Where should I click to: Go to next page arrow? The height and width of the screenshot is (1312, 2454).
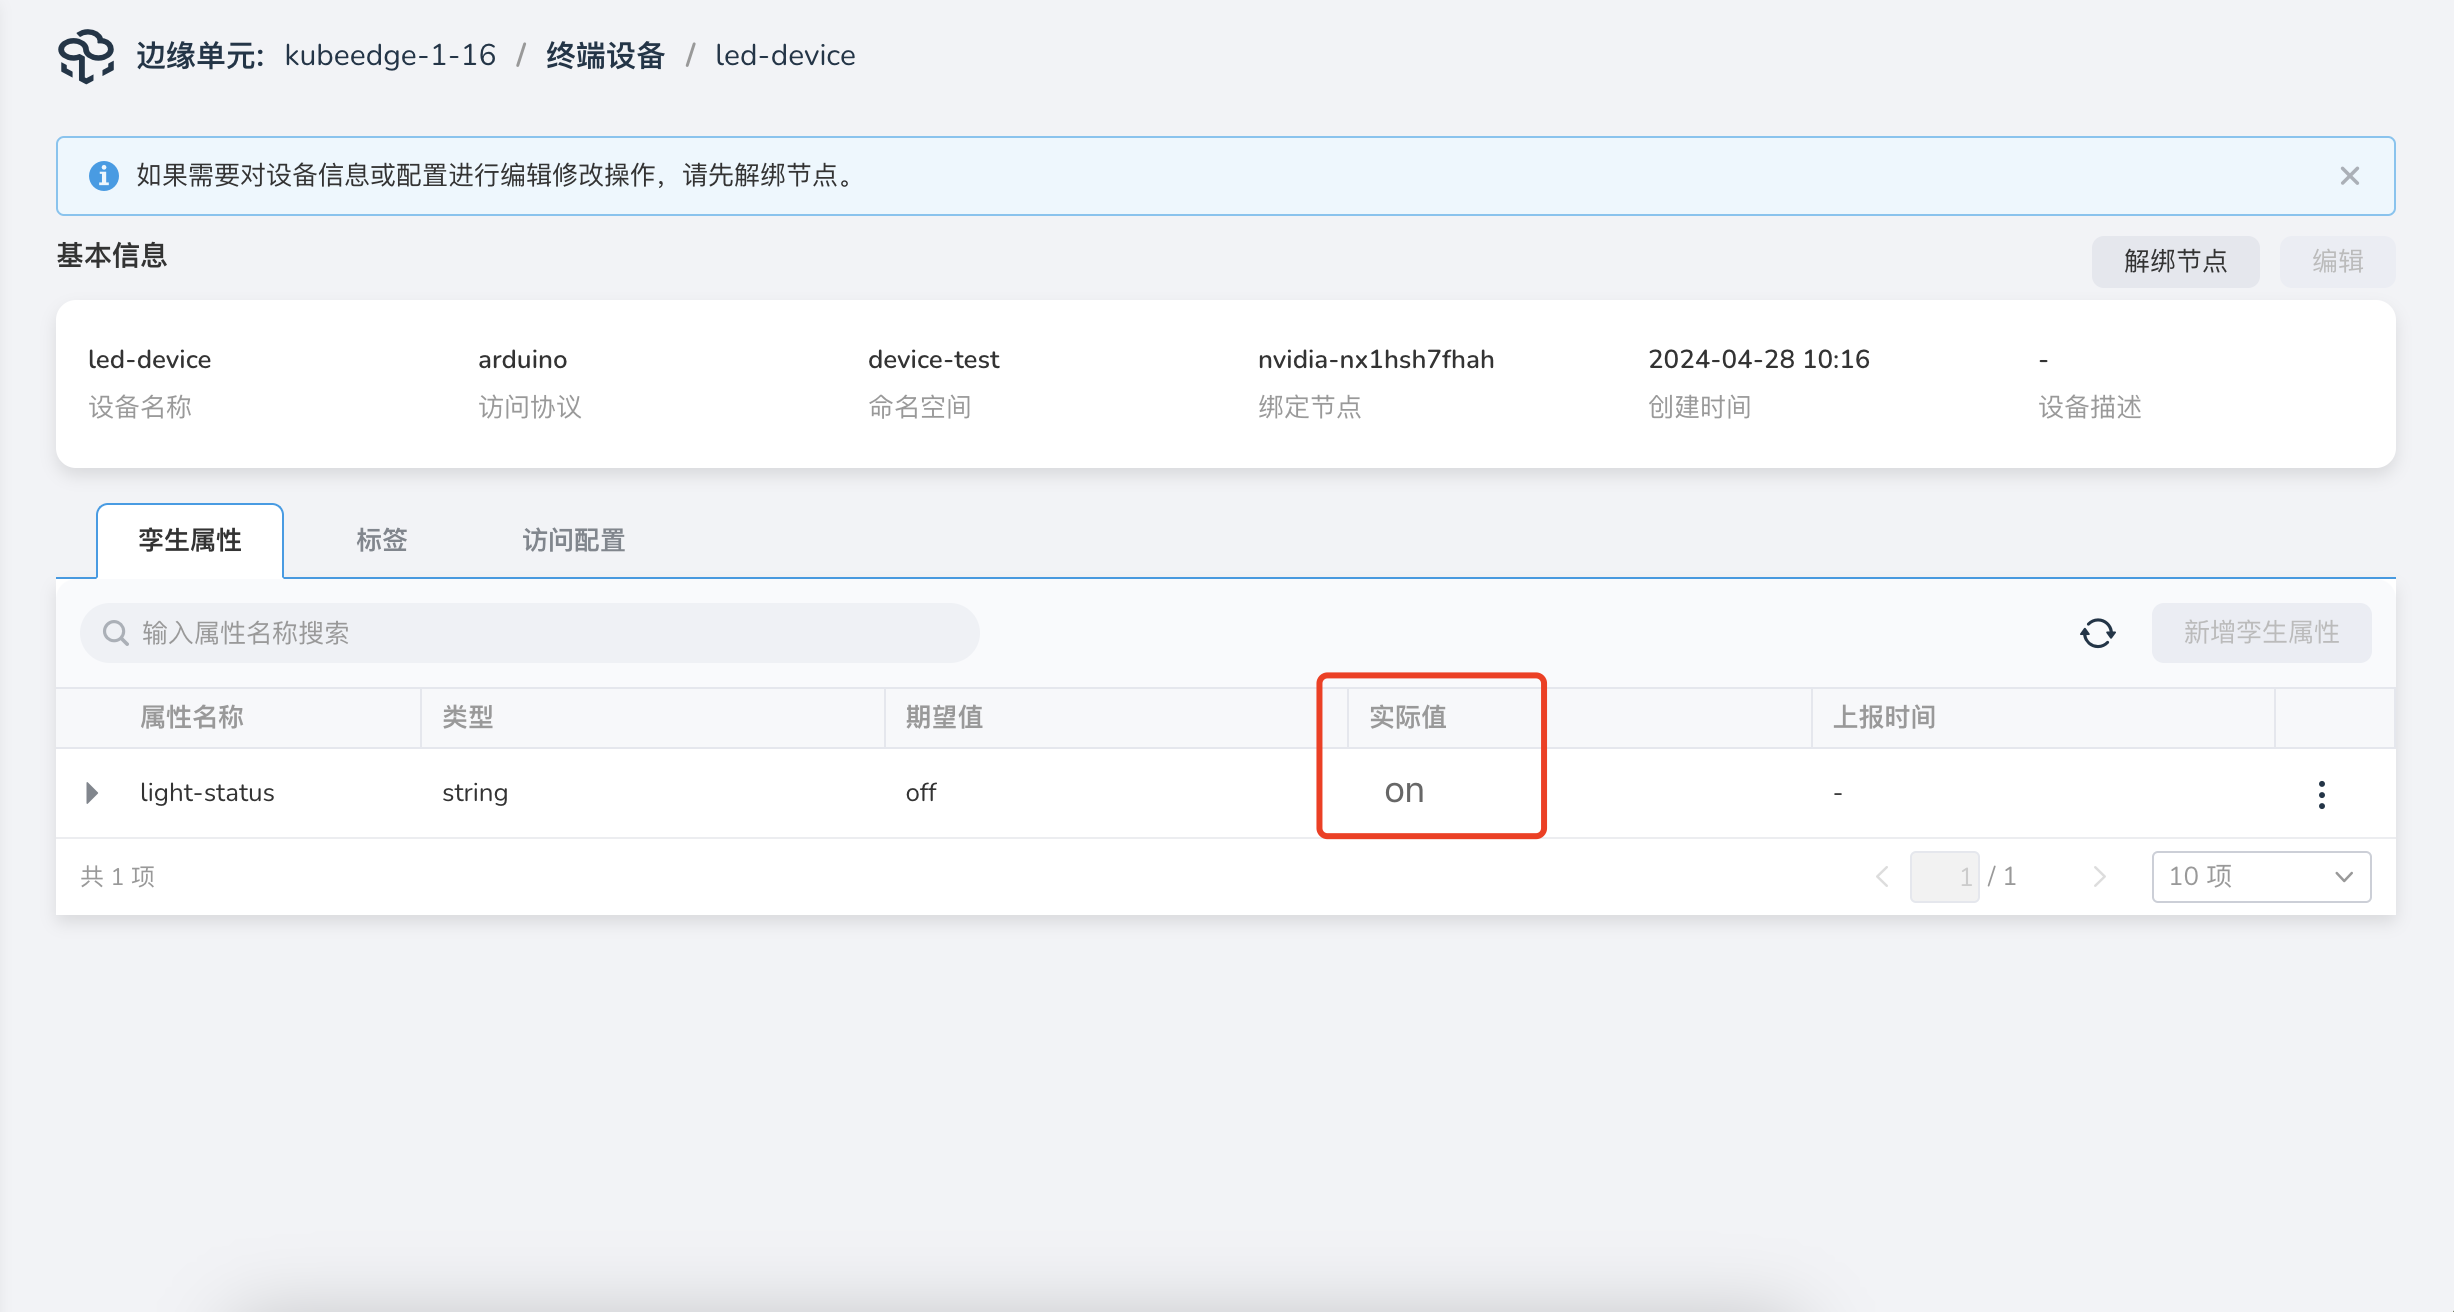[x=2099, y=877]
